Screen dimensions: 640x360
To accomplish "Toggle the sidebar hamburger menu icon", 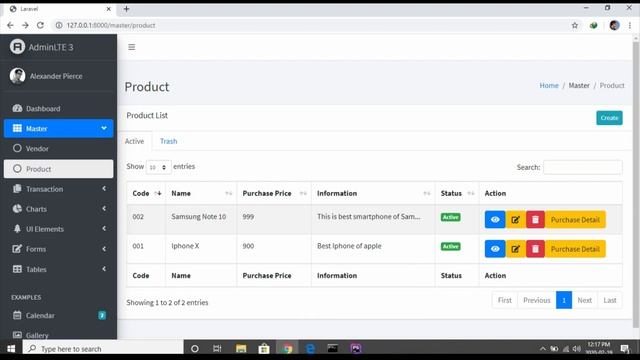I will tap(131, 47).
